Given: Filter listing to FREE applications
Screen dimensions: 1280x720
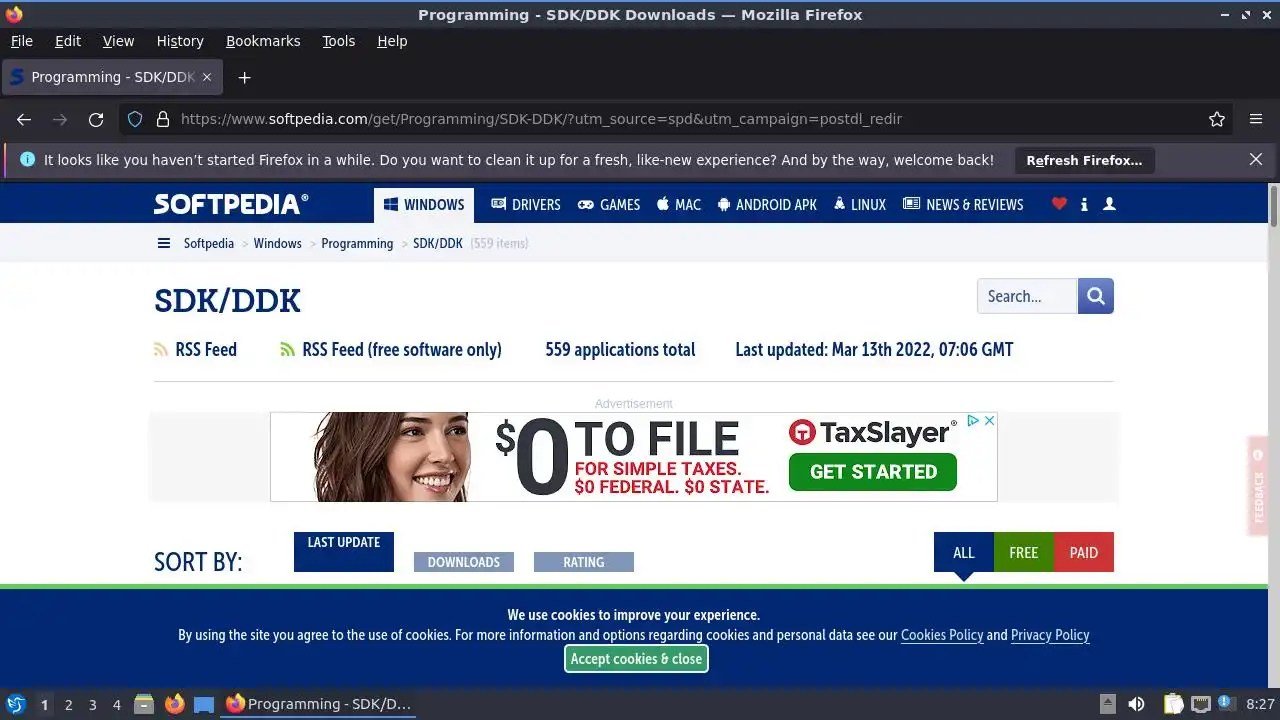Looking at the screenshot, I should 1024,552.
